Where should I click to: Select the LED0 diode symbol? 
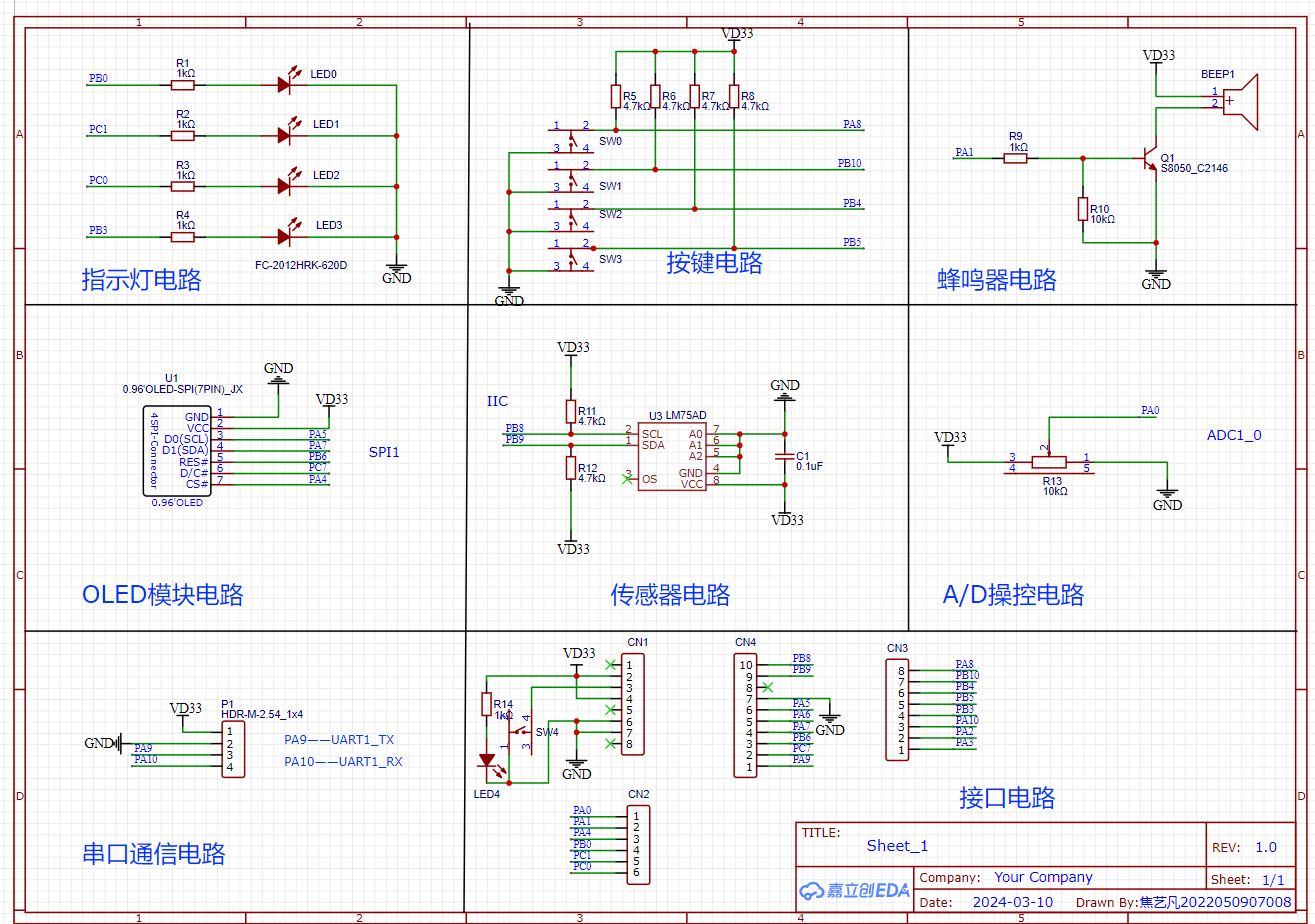[x=285, y=84]
